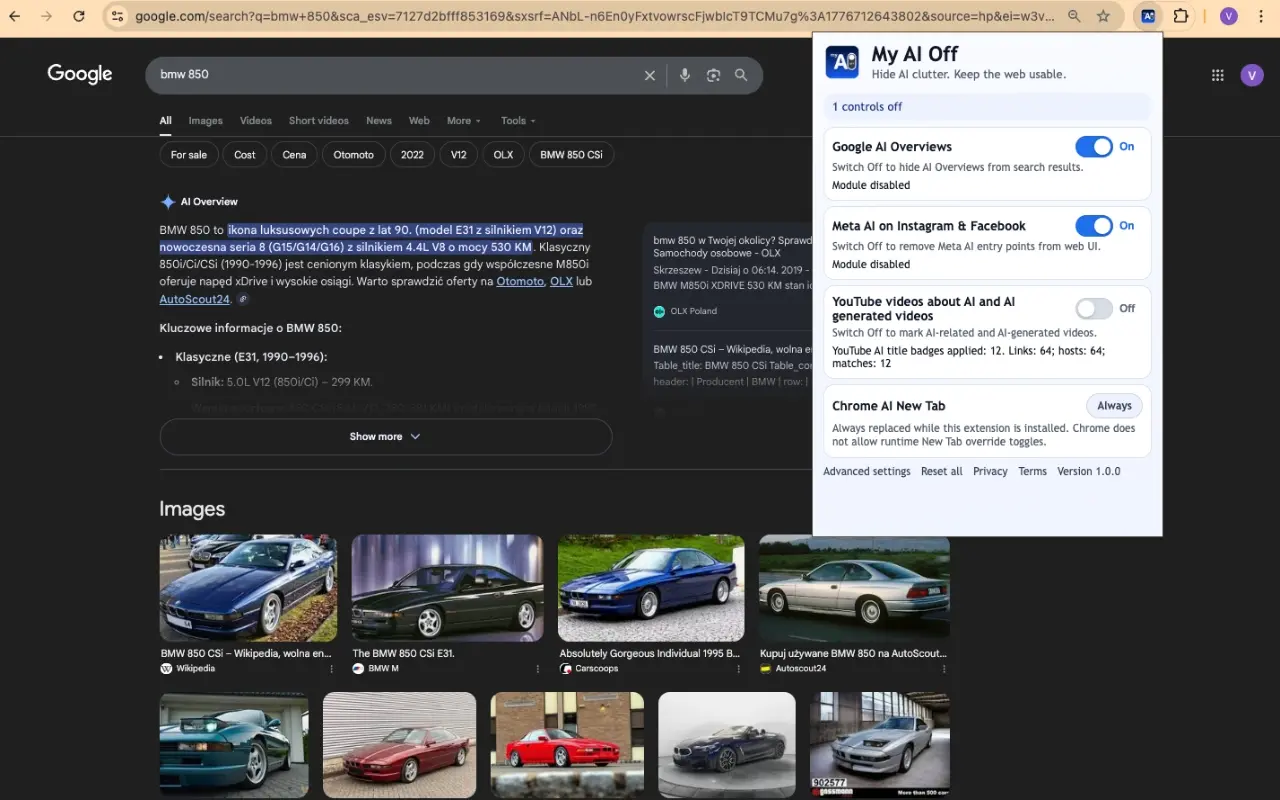Open the Tools dropdown
Image resolution: width=1280 pixels, height=800 pixels.
pyautogui.click(x=518, y=121)
